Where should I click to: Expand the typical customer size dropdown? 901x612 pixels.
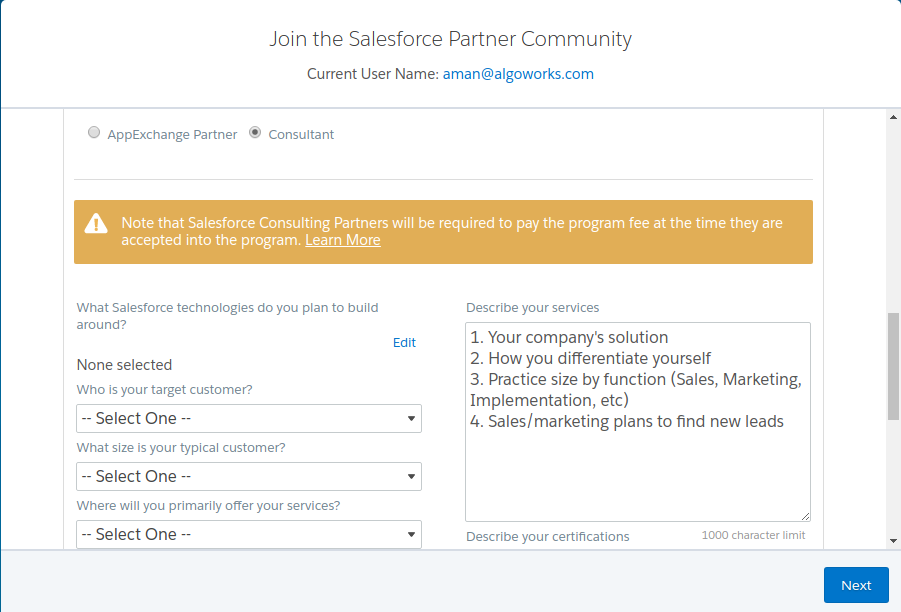coord(249,476)
